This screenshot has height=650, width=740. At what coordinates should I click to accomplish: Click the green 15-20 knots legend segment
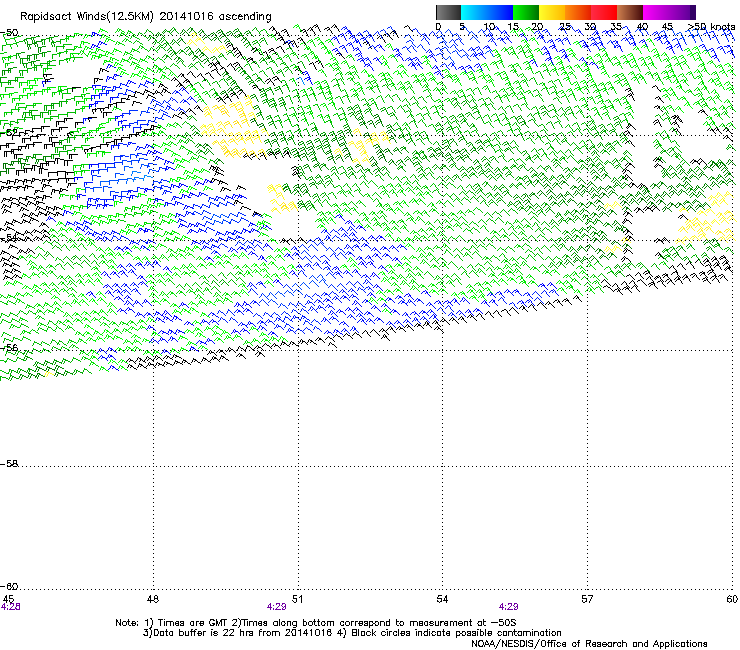pyautogui.click(x=526, y=12)
